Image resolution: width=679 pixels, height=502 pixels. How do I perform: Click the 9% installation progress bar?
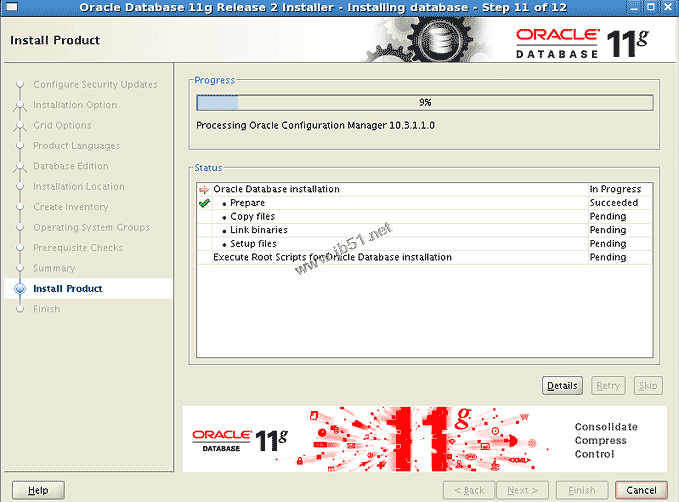pyautogui.click(x=425, y=103)
